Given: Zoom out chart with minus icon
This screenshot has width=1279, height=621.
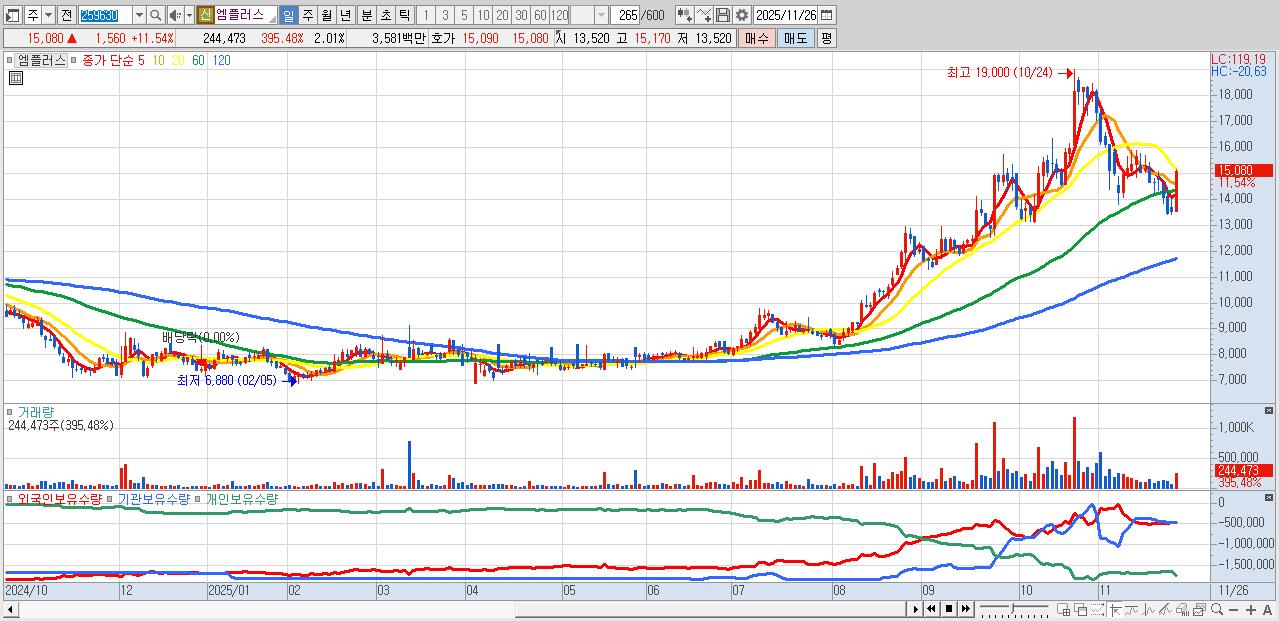Looking at the screenshot, I should 1233,609.
